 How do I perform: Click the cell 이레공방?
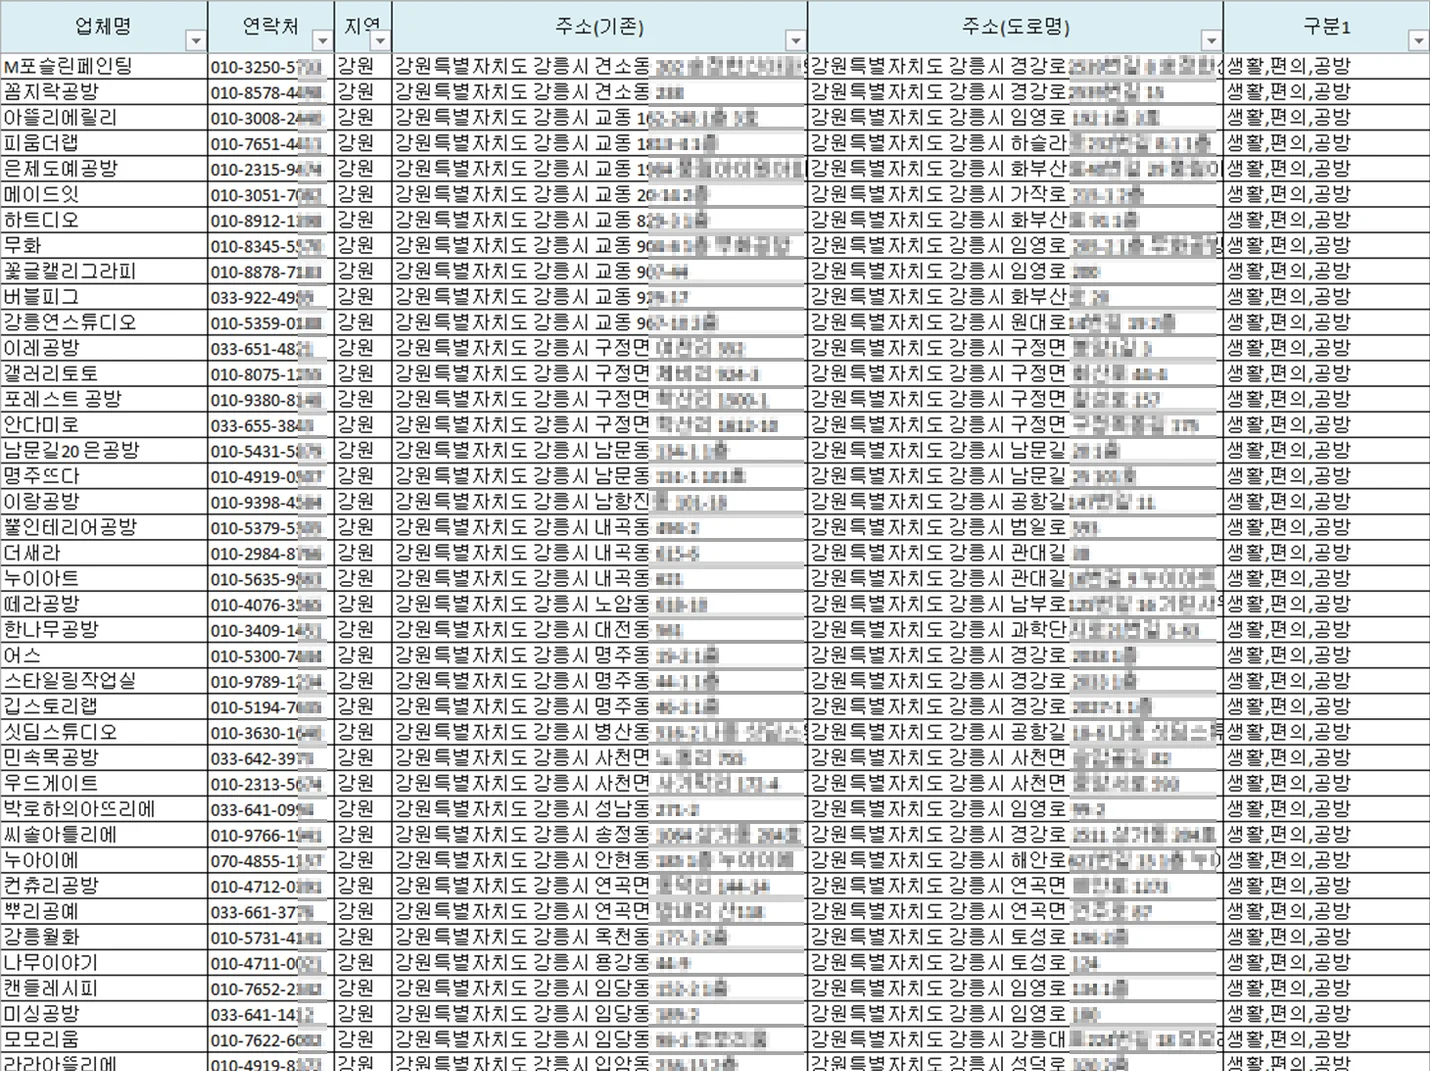104,348
